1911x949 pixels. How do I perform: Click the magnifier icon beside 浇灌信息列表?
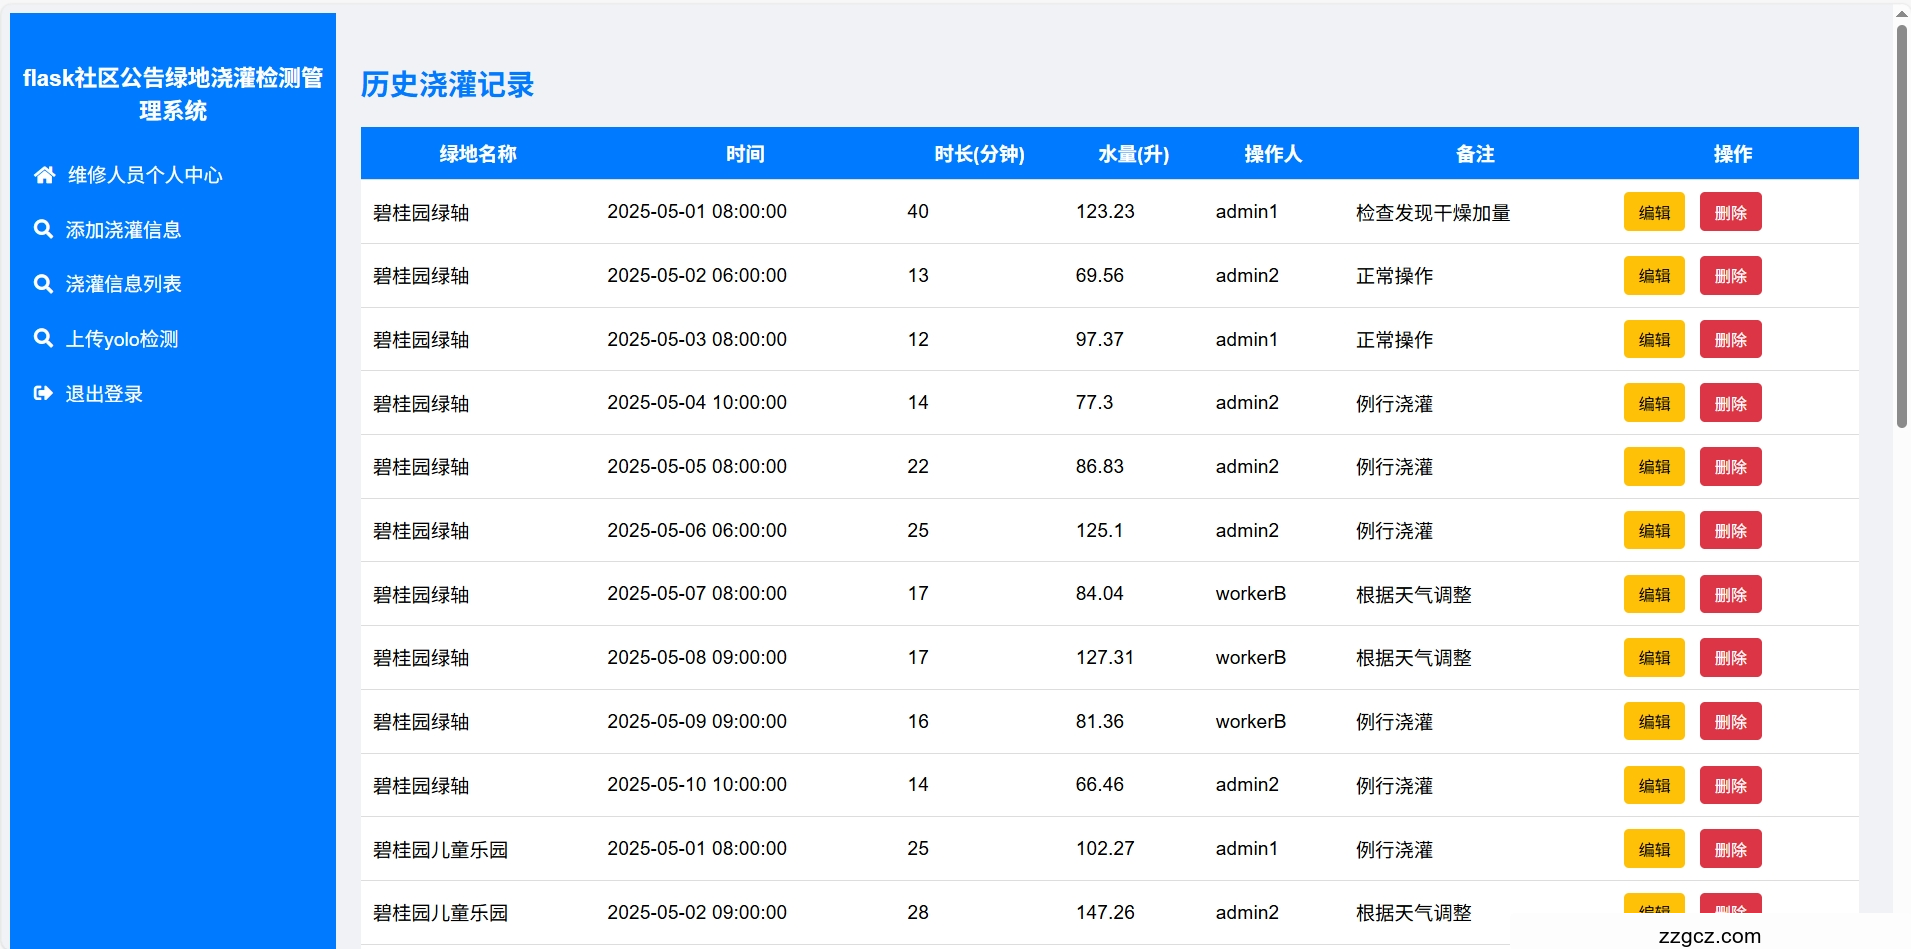[x=43, y=284]
